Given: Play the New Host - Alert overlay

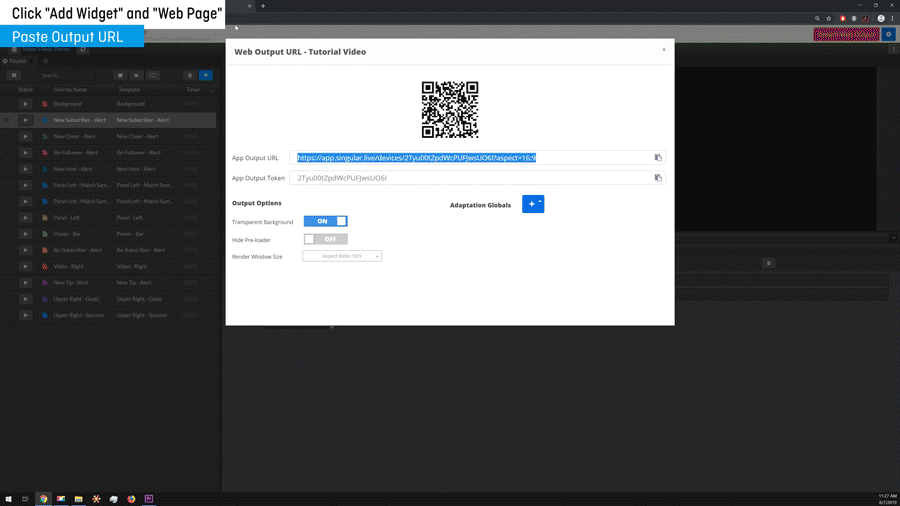Looking at the screenshot, I should pyautogui.click(x=25, y=169).
